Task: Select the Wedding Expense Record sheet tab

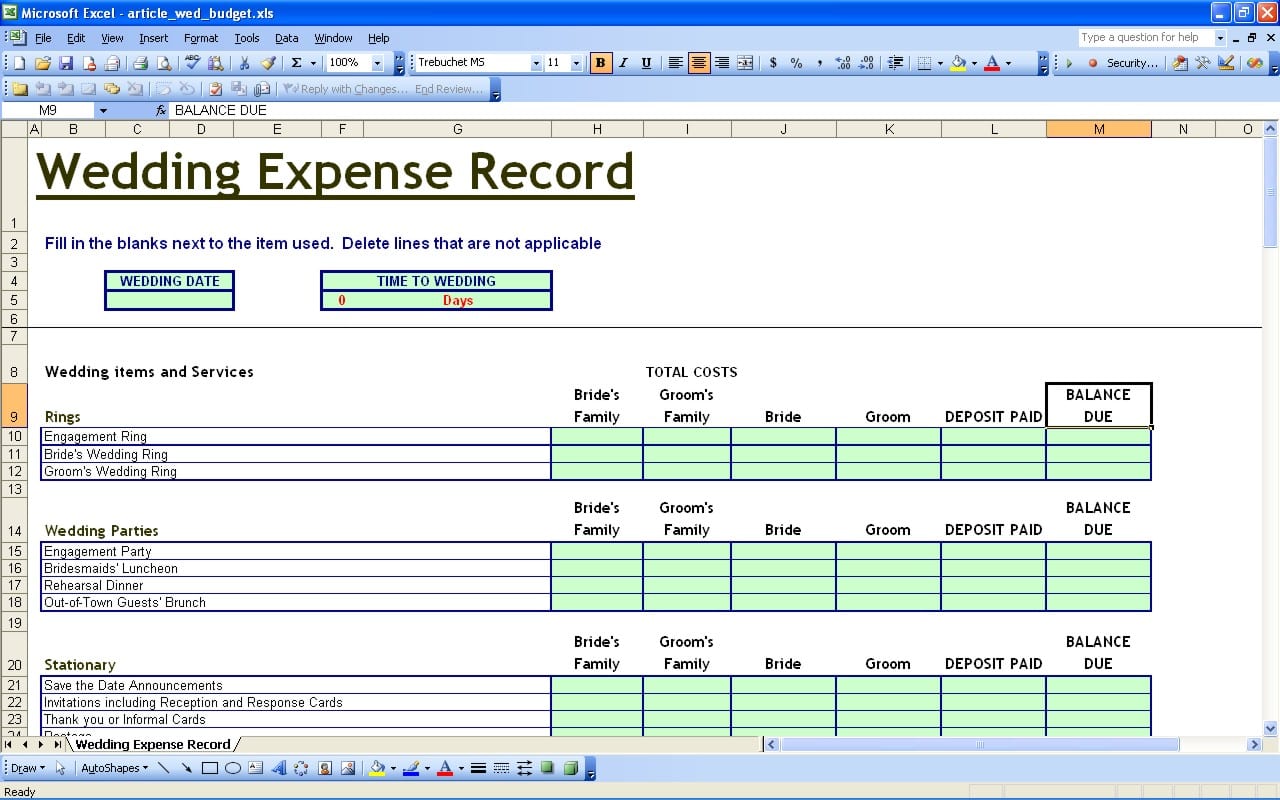Action: click(x=155, y=744)
